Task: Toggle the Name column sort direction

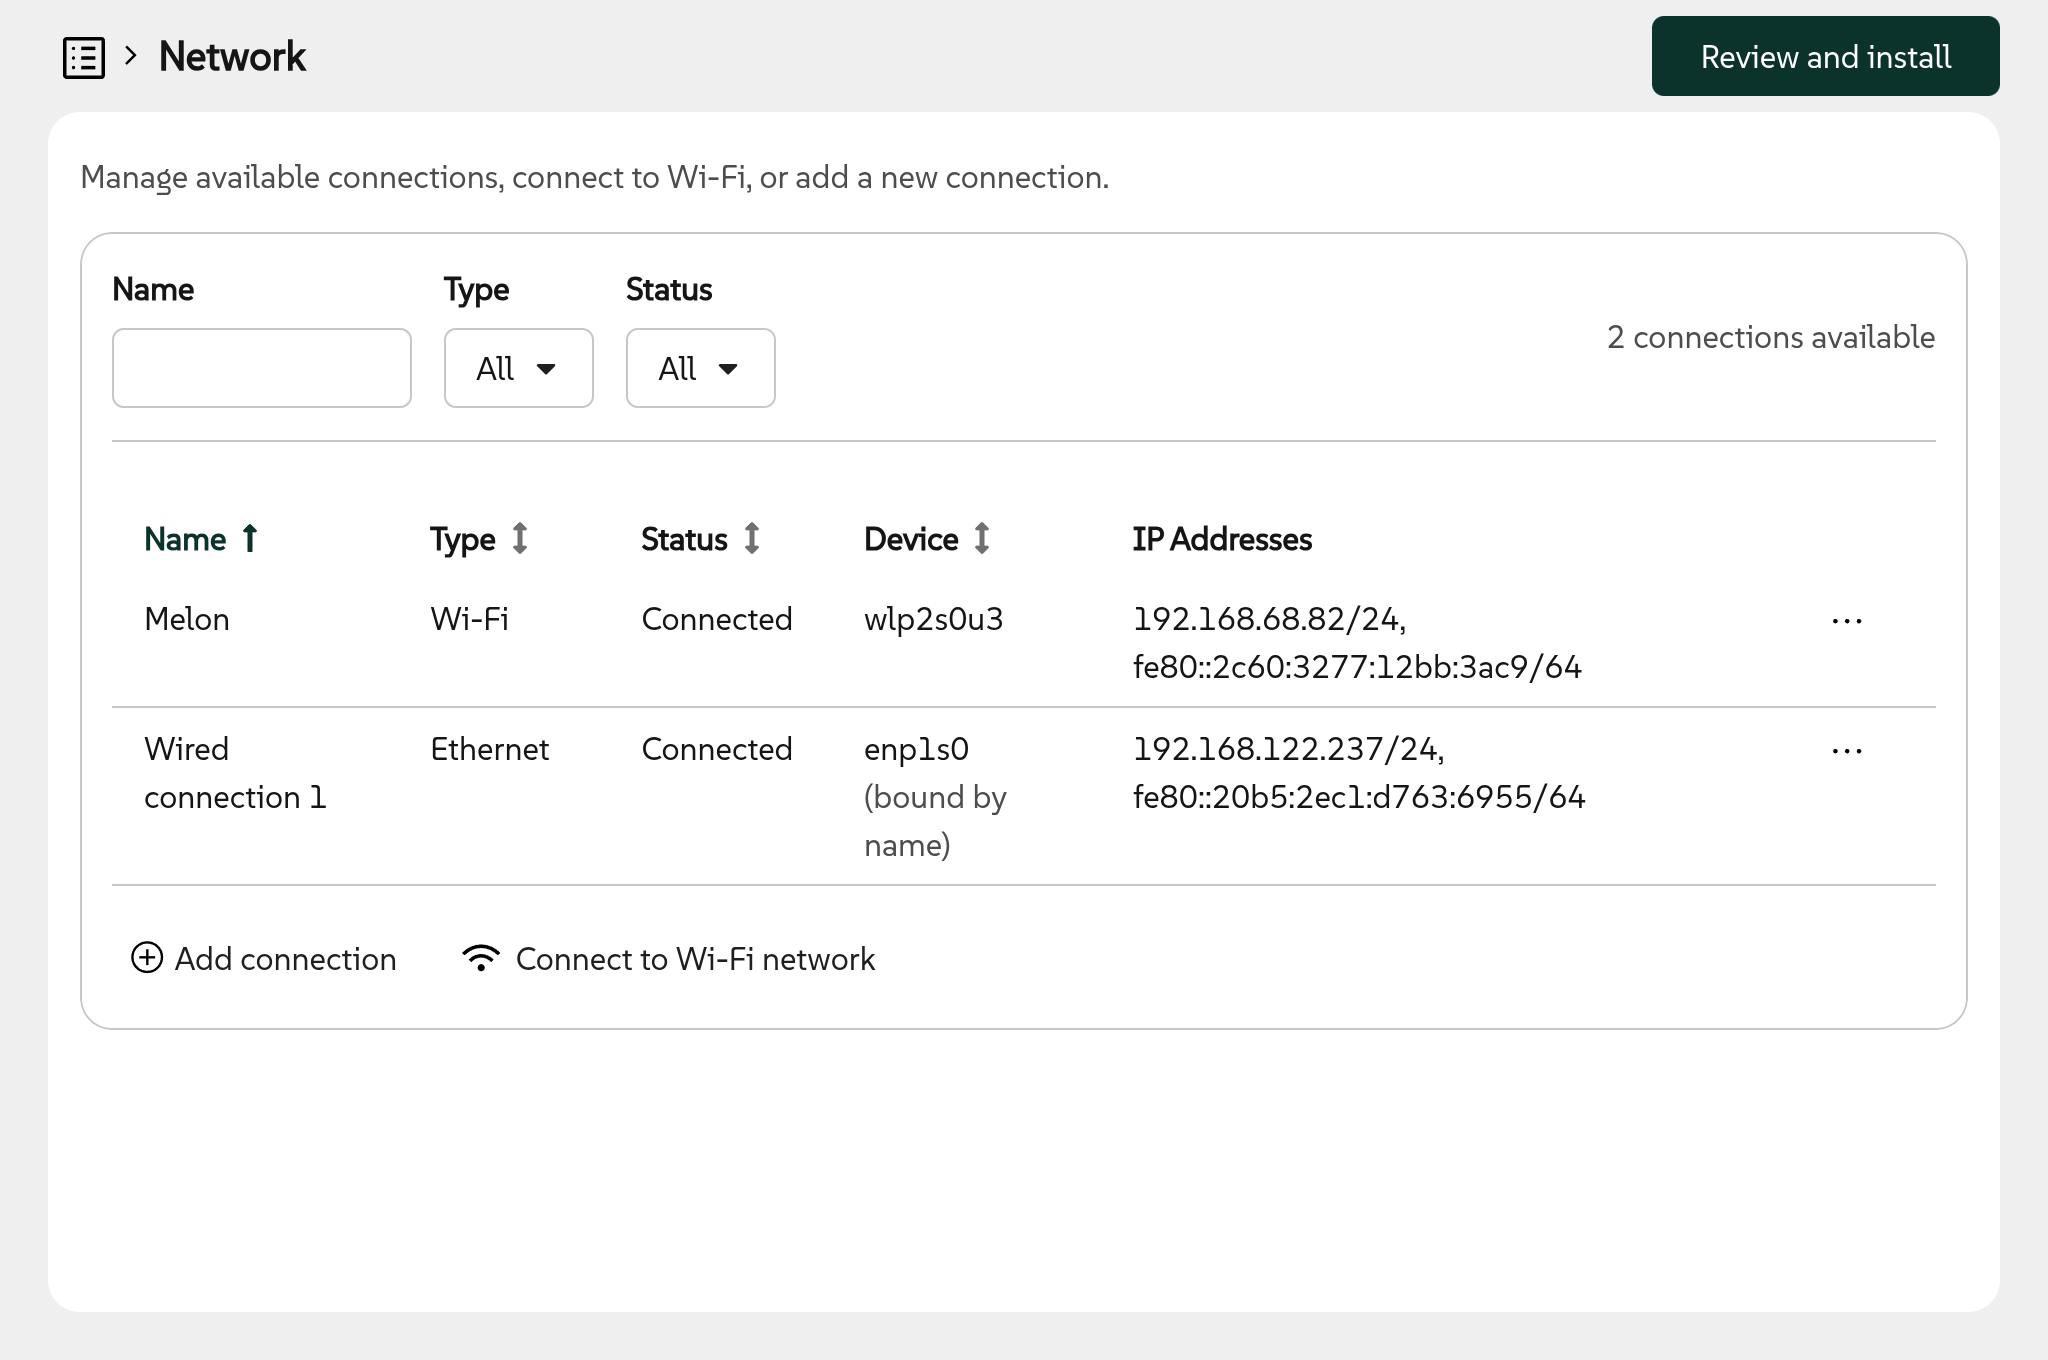Action: [248, 539]
